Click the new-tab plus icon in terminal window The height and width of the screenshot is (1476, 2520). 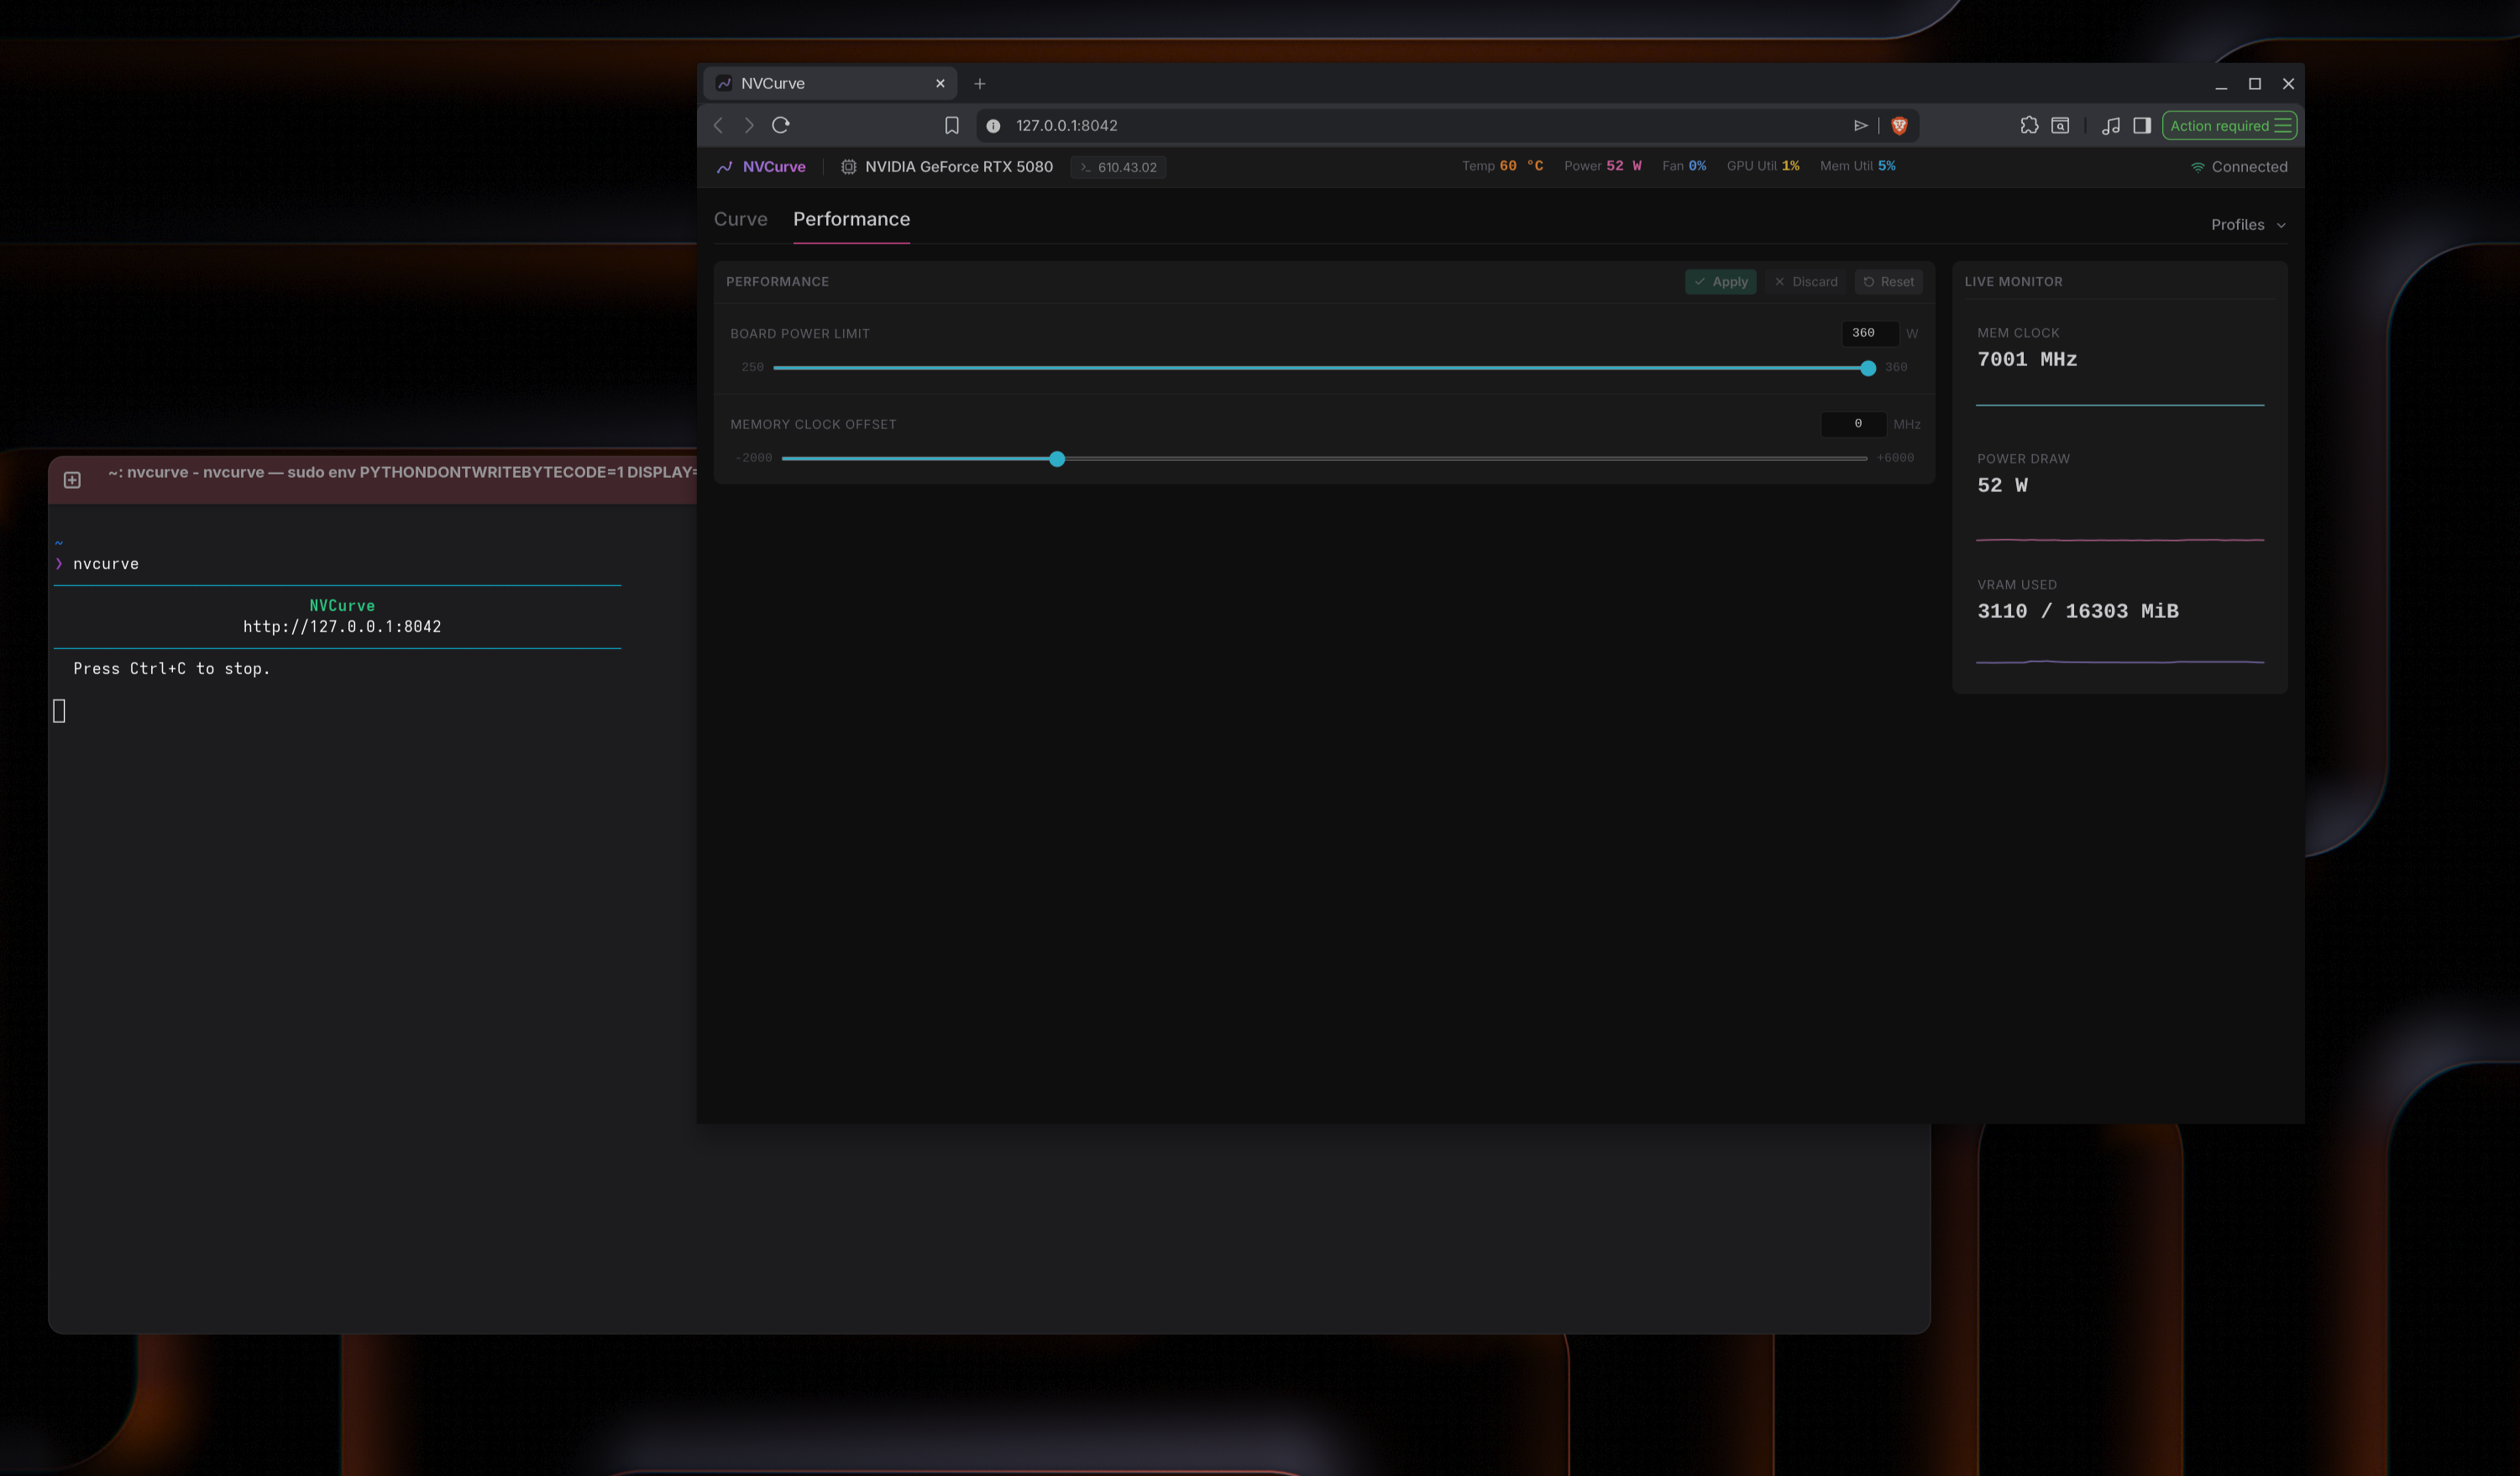click(72, 480)
